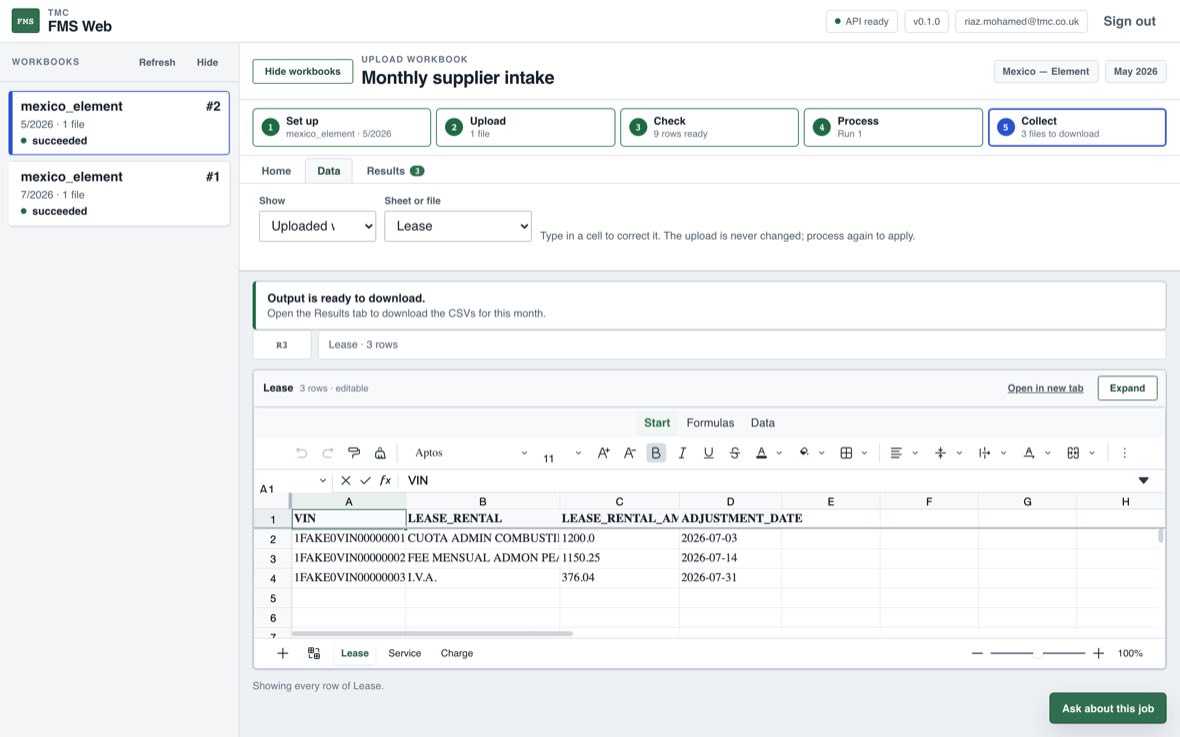Apply the fill color bucket icon
This screenshot has height=737, width=1180.
point(804,452)
